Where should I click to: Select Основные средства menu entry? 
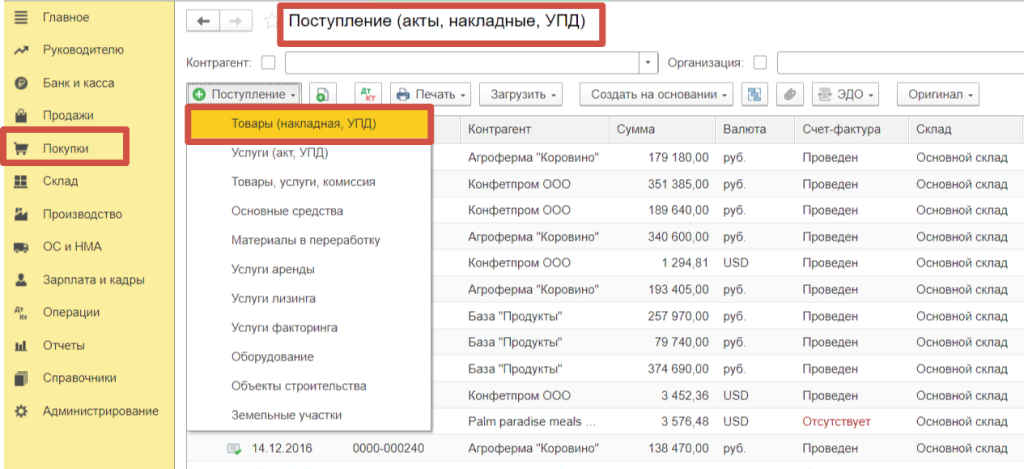[x=286, y=211]
